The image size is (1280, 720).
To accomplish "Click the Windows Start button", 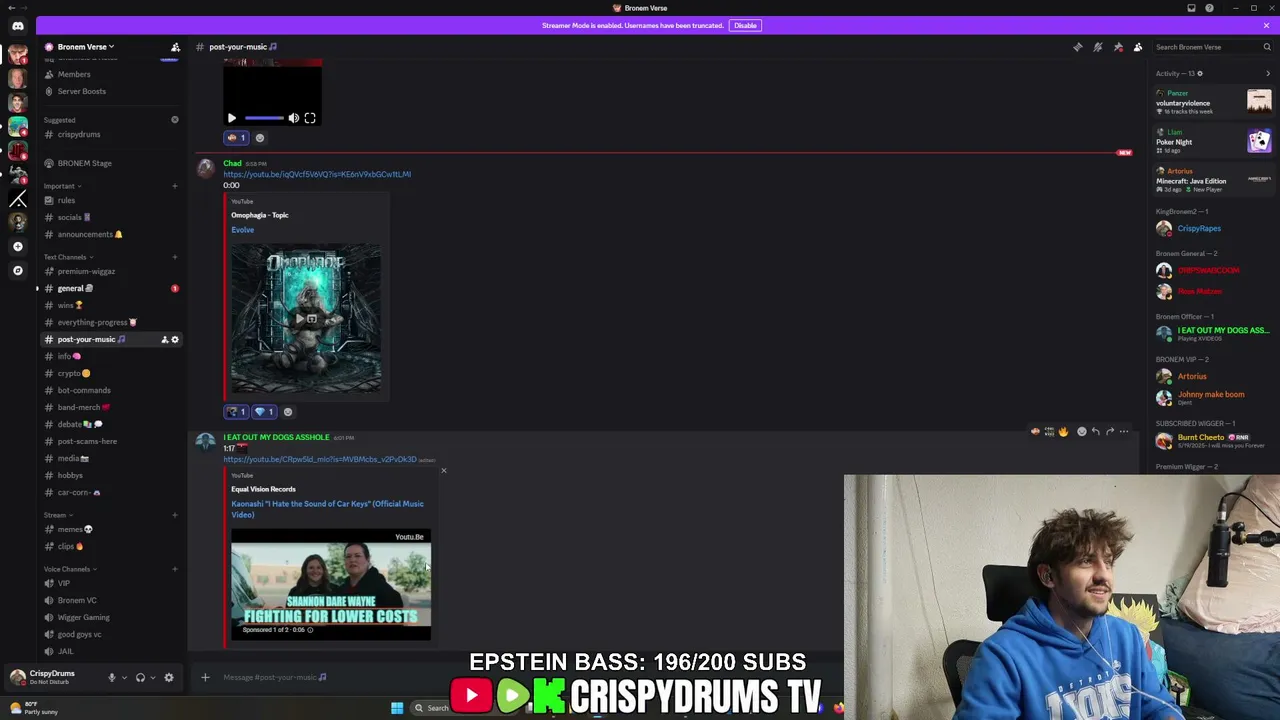I will pos(397,708).
